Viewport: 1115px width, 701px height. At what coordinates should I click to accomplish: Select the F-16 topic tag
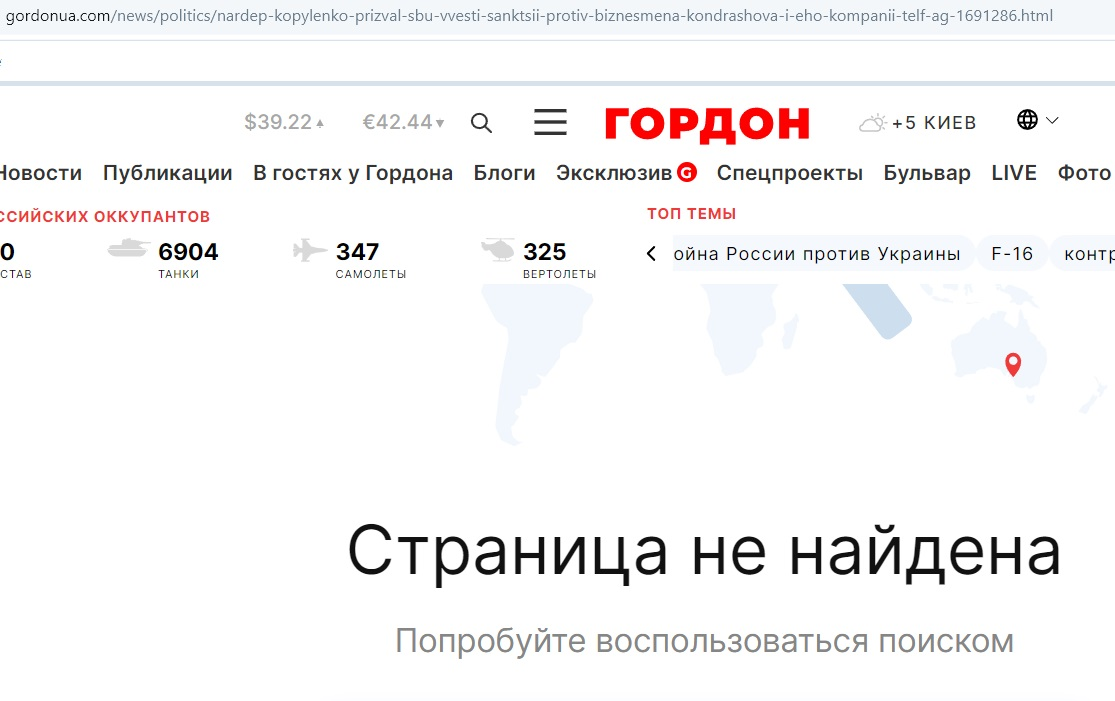point(1011,254)
